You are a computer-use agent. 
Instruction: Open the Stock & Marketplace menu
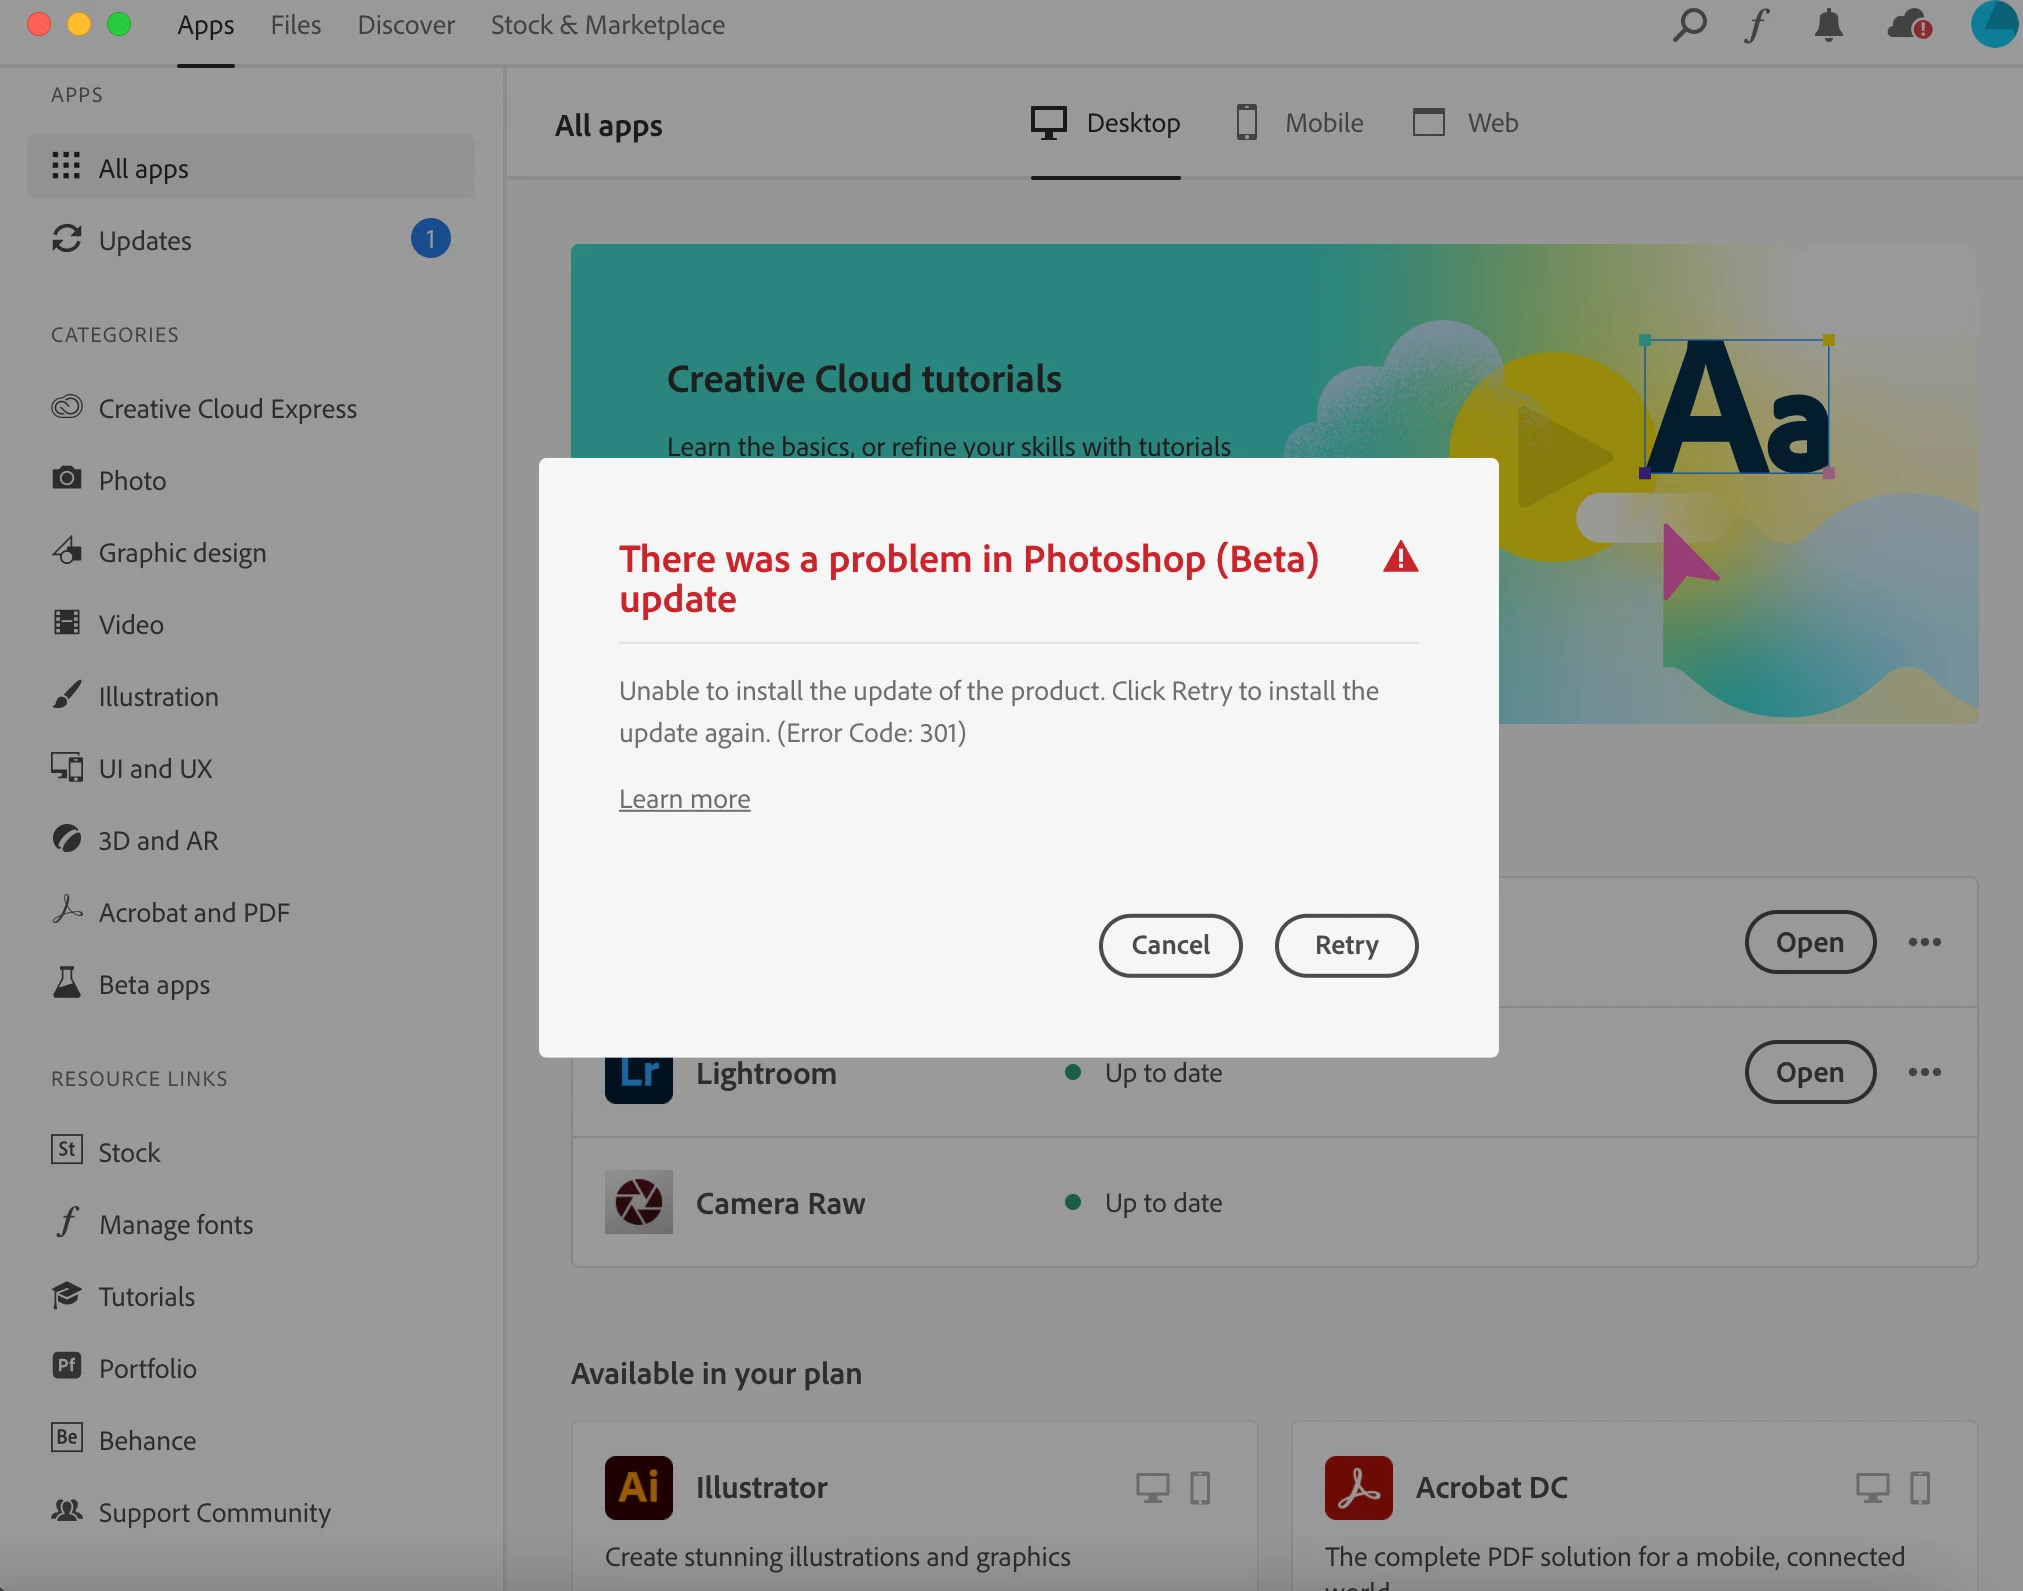click(x=607, y=25)
